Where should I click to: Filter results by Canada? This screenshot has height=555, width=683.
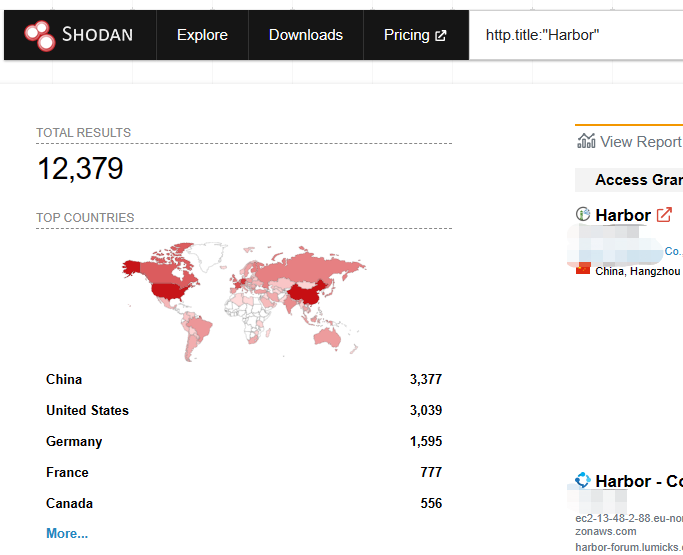pos(69,503)
